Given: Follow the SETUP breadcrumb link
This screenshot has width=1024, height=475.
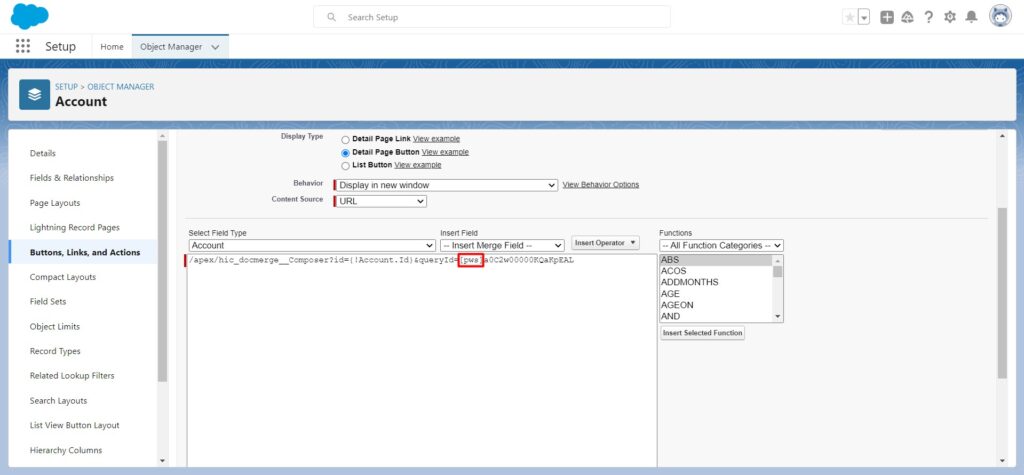Looking at the screenshot, I should tap(66, 86).
